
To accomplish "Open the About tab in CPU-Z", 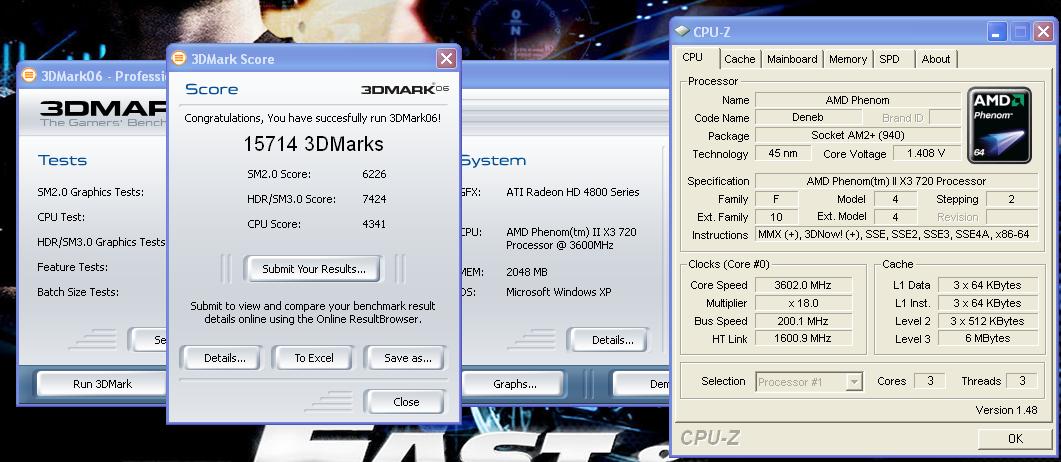I will pyautogui.click(x=936, y=59).
